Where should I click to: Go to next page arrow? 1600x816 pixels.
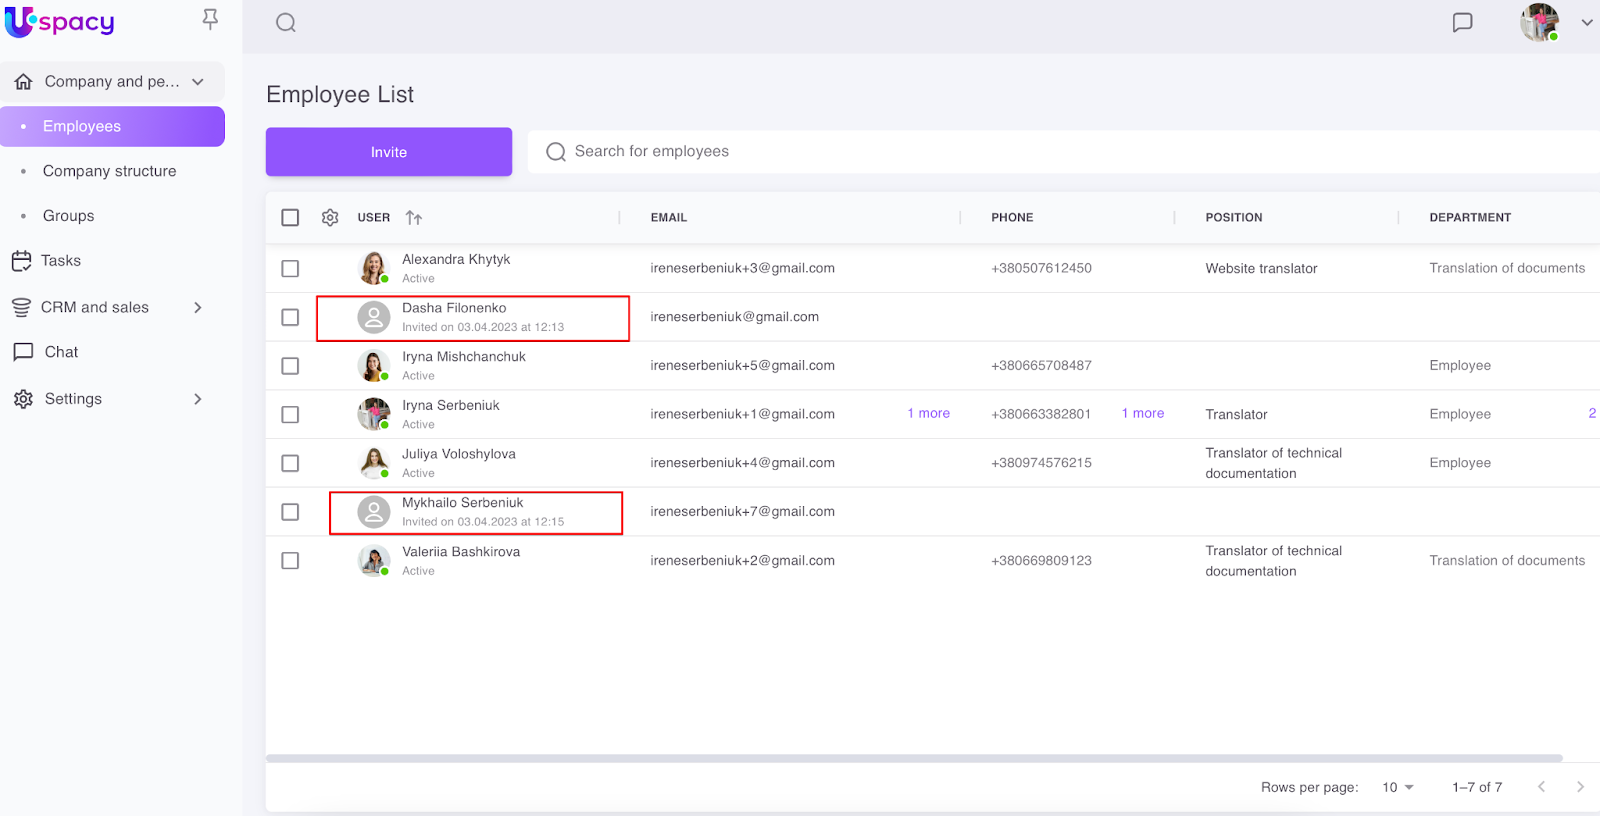1580,787
